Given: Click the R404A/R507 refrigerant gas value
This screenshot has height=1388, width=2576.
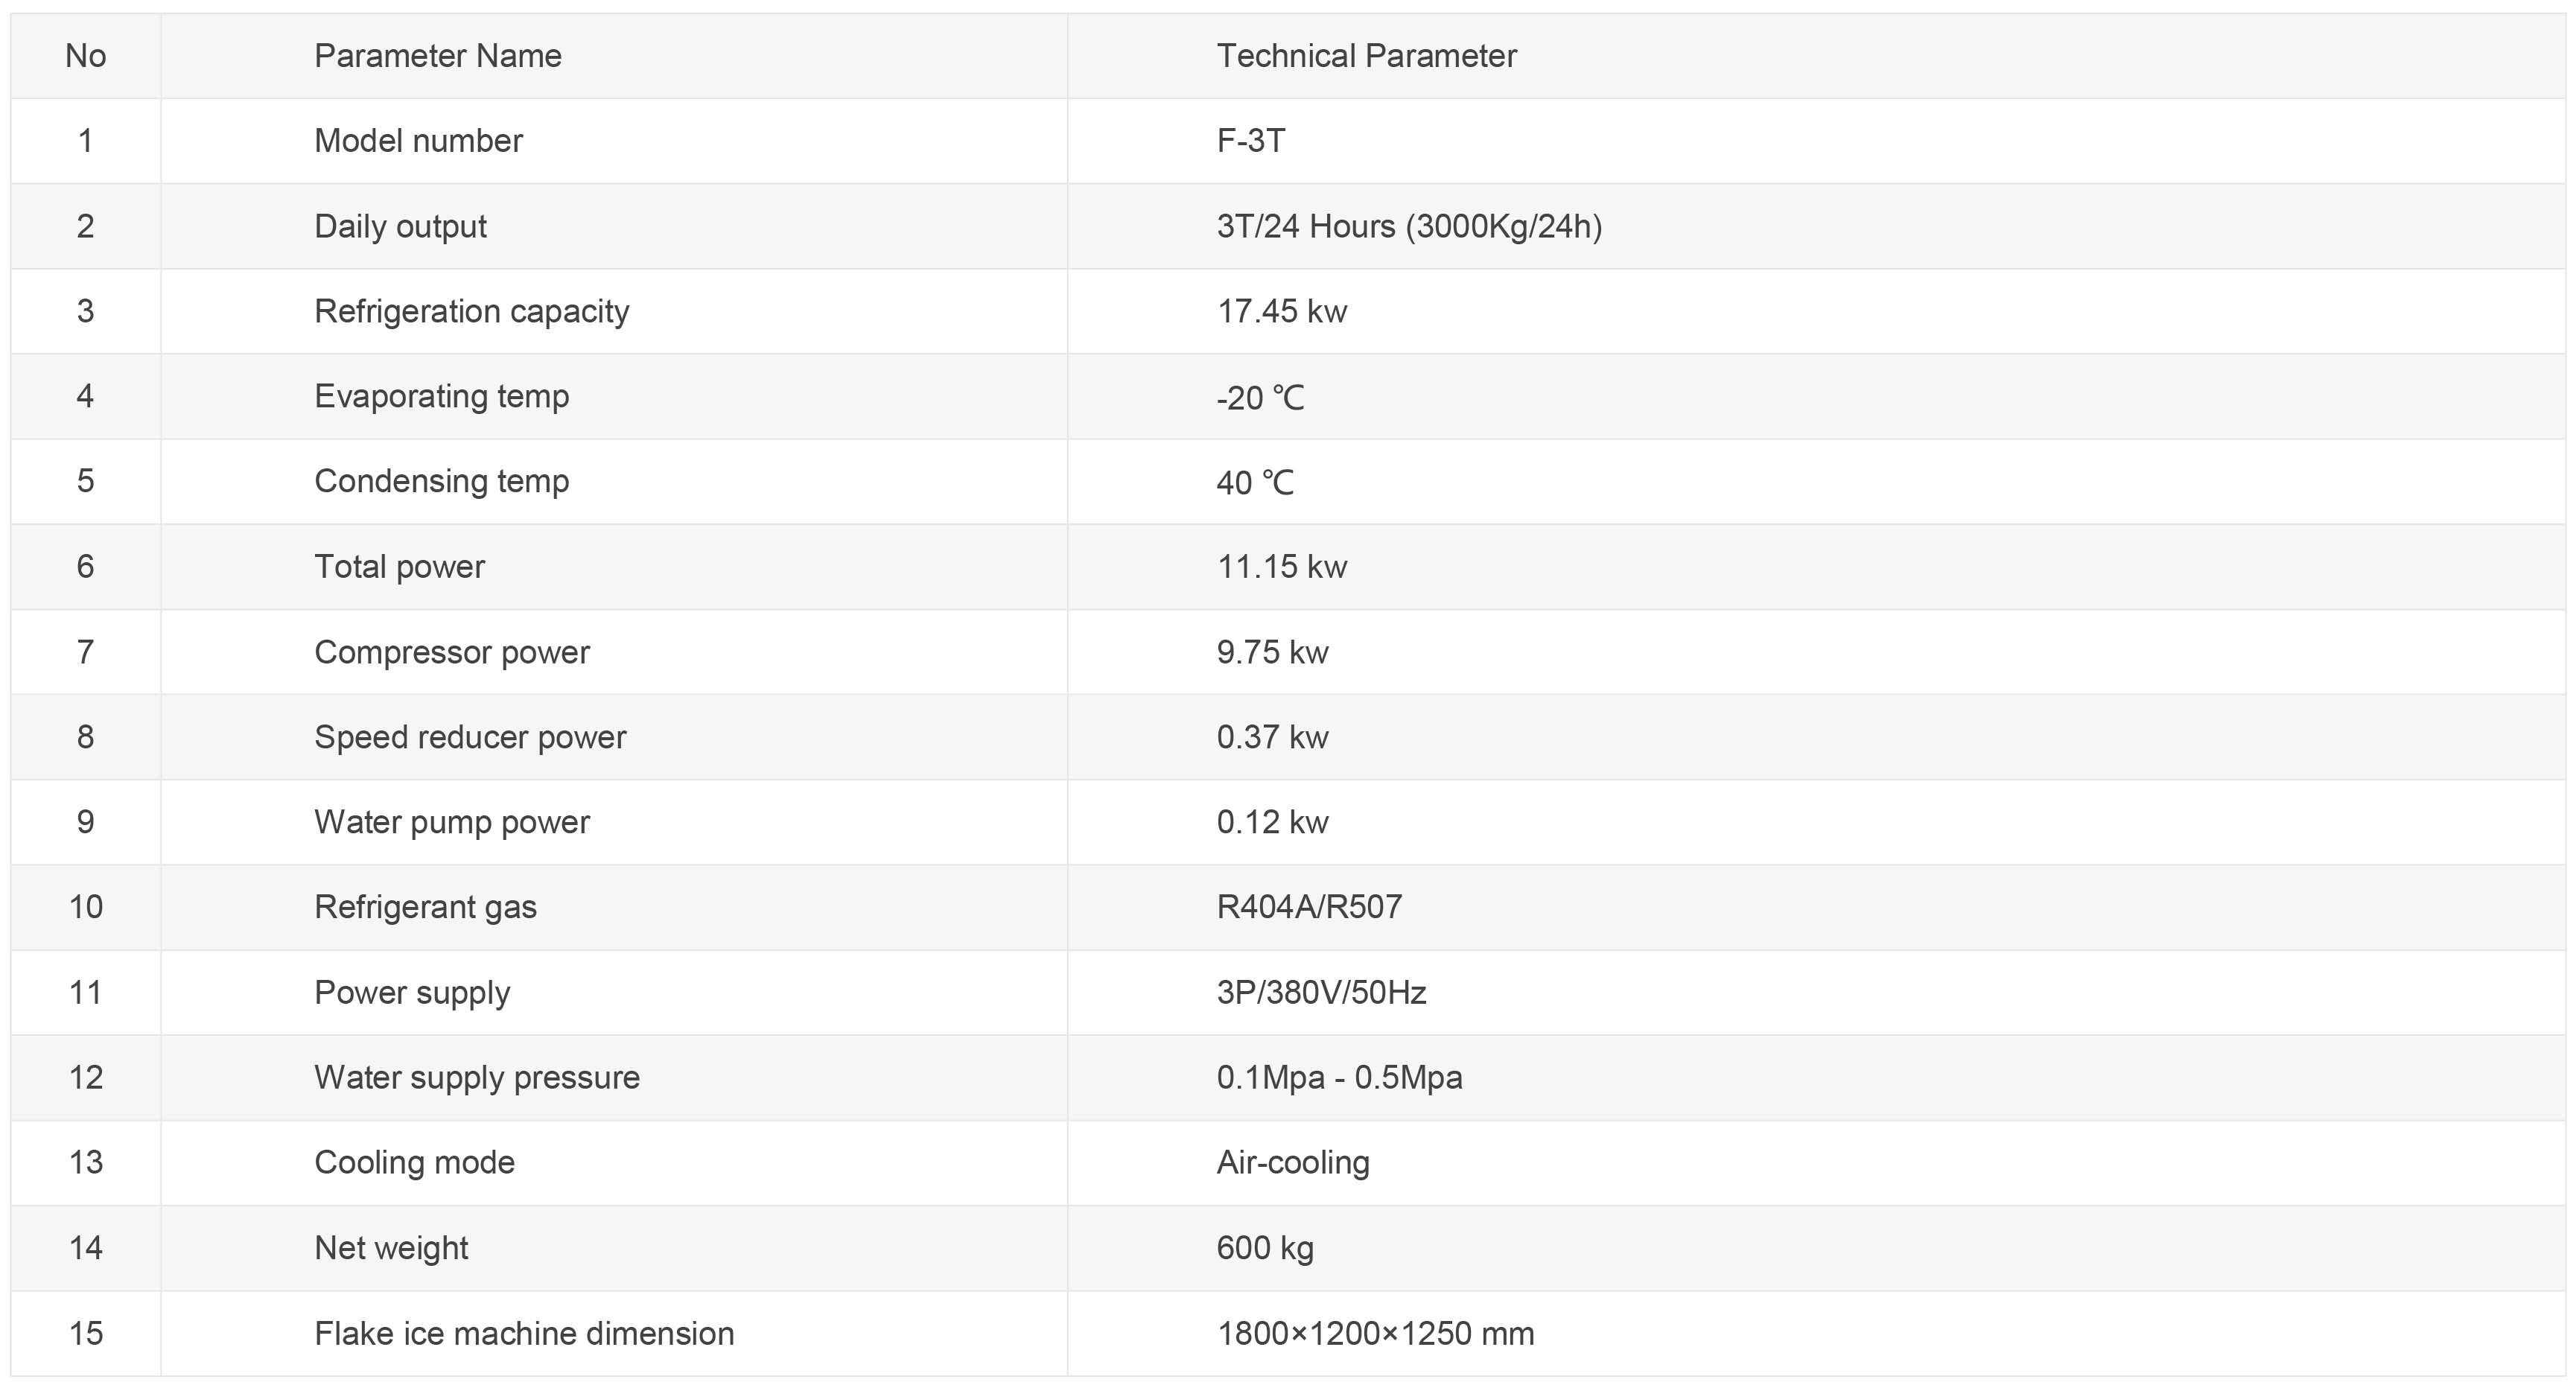Looking at the screenshot, I should coord(1309,907).
